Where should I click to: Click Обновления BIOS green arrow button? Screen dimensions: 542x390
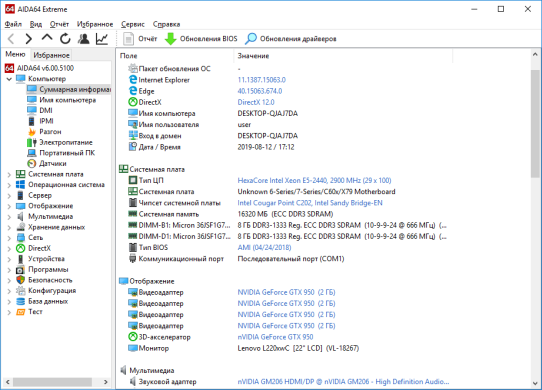[201, 39]
